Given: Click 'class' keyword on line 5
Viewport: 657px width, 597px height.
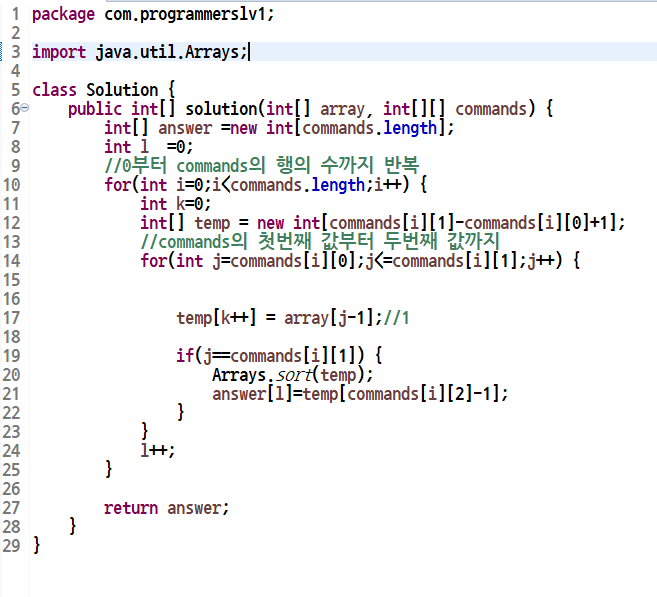Looking at the screenshot, I should point(54,90).
